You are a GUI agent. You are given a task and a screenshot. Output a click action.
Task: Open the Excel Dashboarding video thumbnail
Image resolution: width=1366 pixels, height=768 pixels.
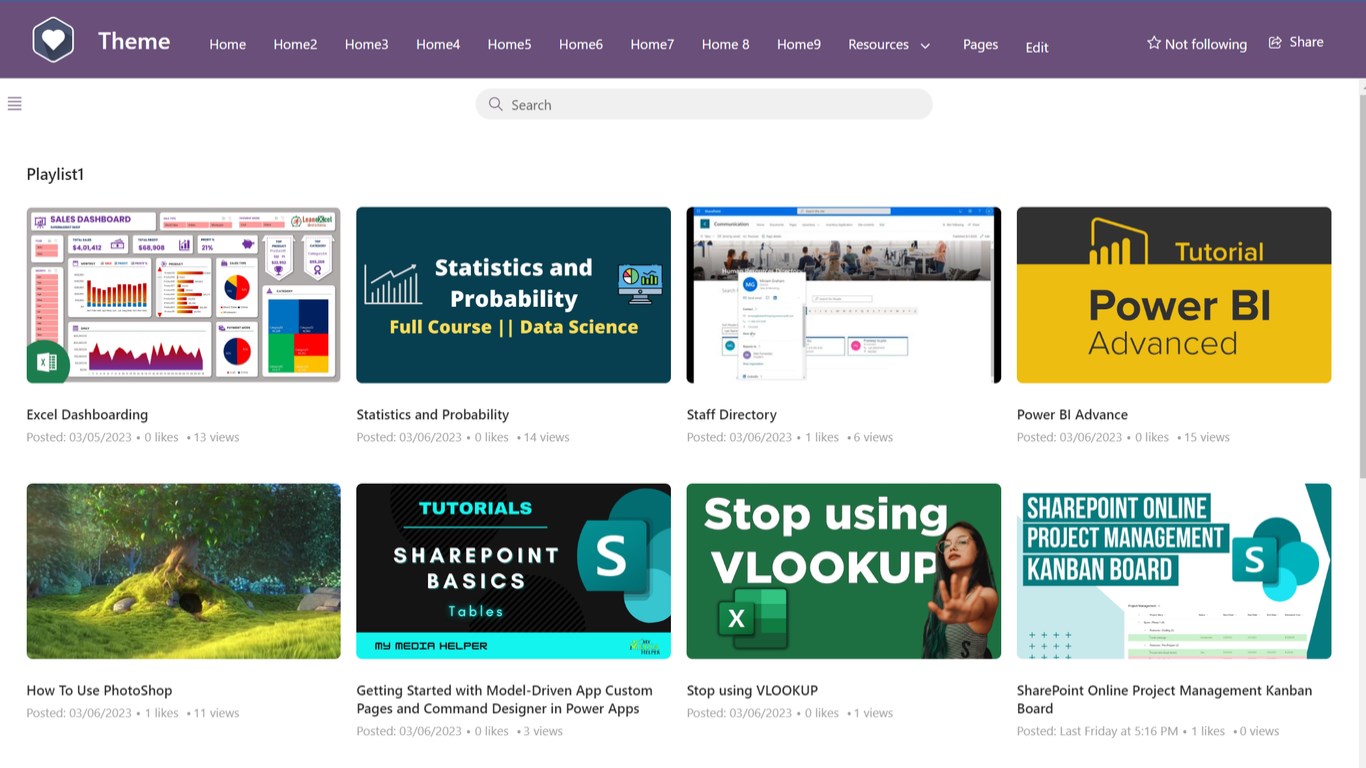(x=183, y=295)
